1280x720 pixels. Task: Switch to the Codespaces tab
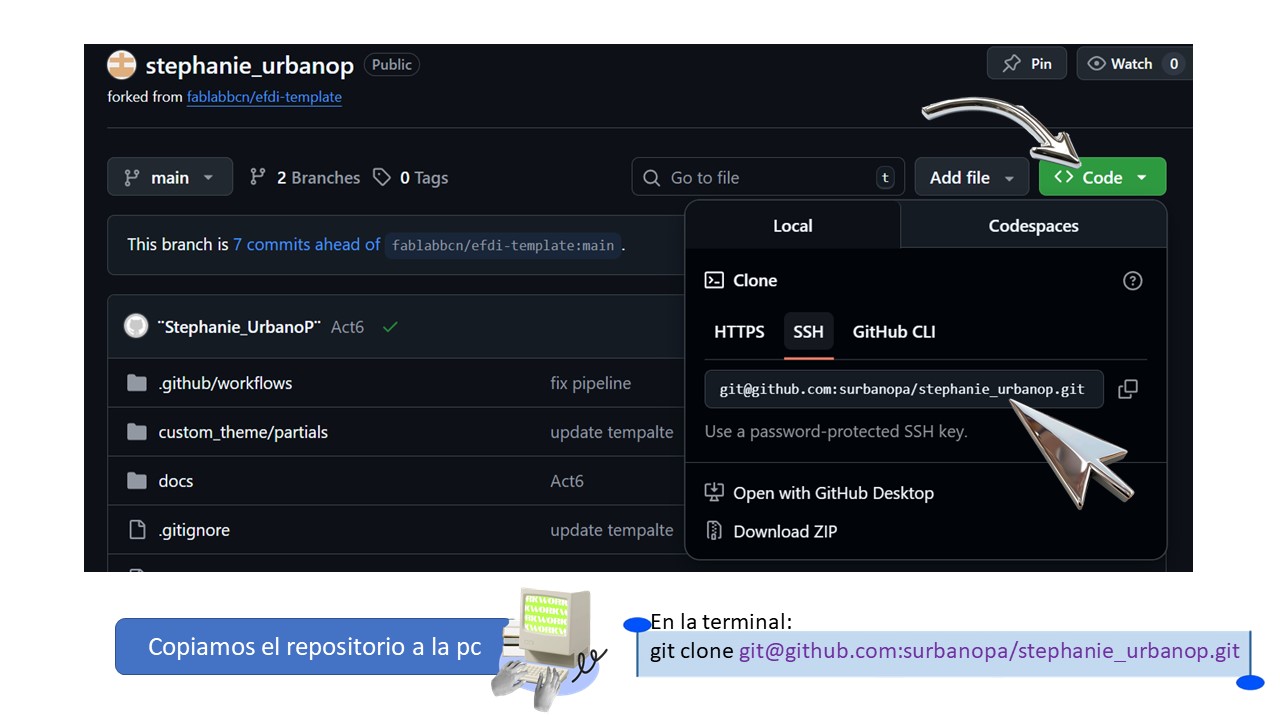pos(1033,226)
